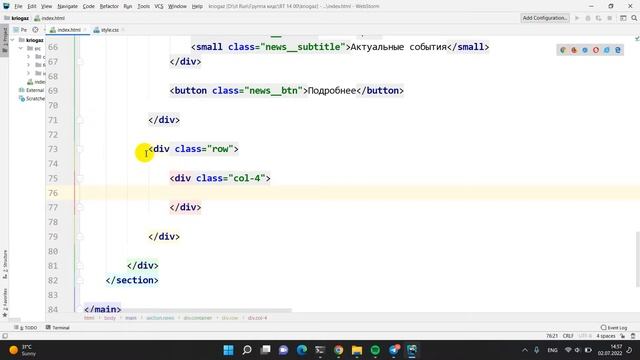
Task: Expand the second subfolder under src
Action: [x=29, y=65]
